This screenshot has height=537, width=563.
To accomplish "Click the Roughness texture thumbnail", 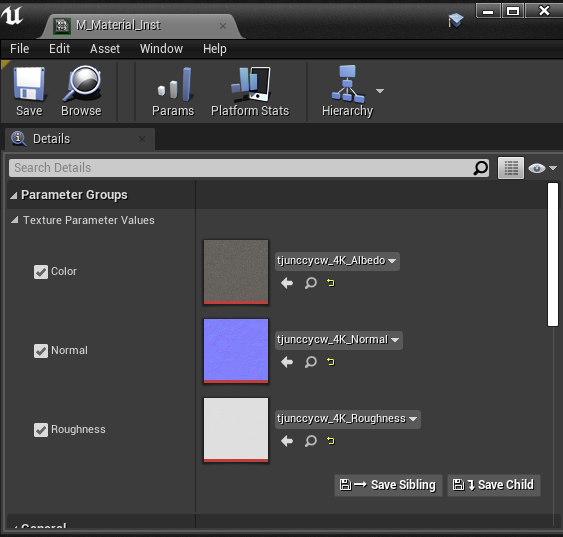I will pyautogui.click(x=236, y=430).
